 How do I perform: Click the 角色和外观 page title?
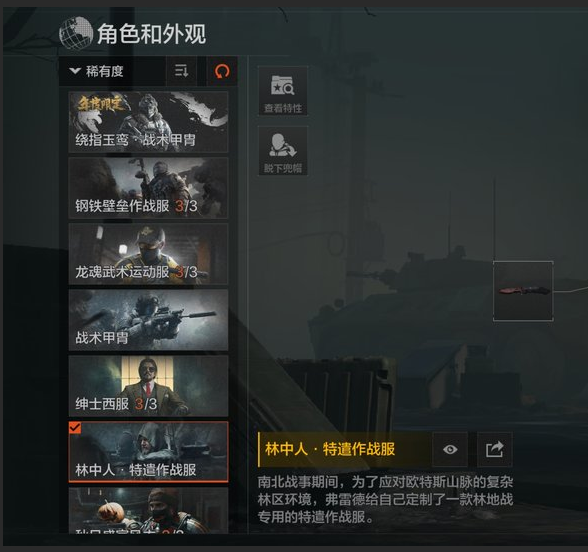click(x=152, y=34)
